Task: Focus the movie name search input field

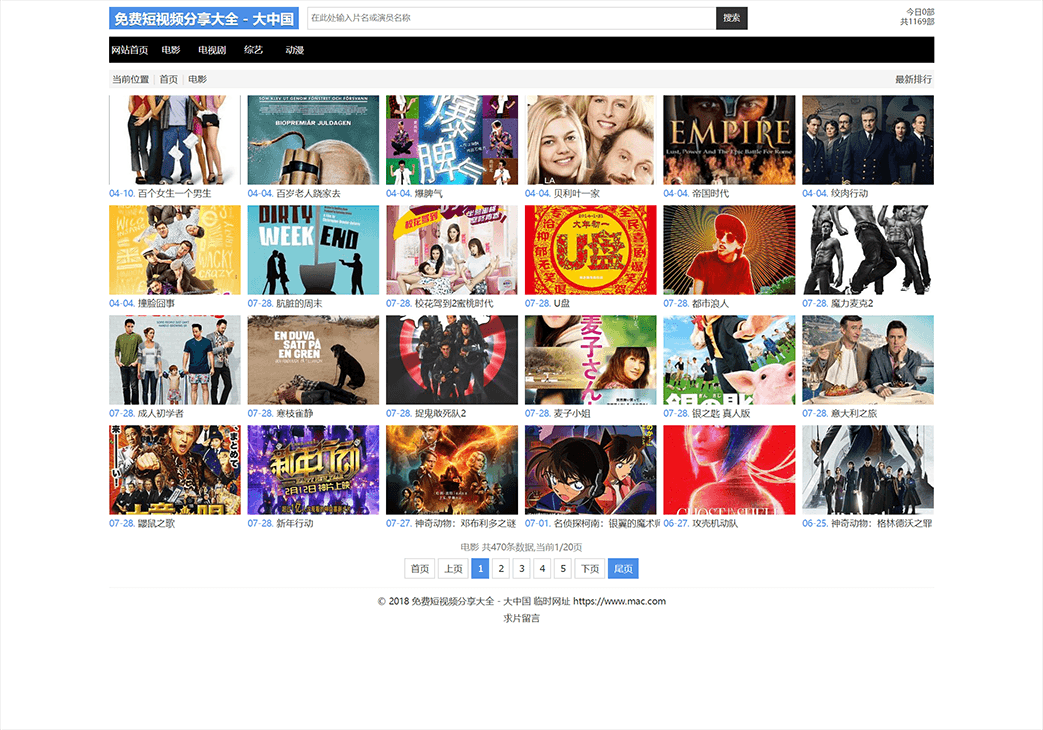Action: pos(510,18)
